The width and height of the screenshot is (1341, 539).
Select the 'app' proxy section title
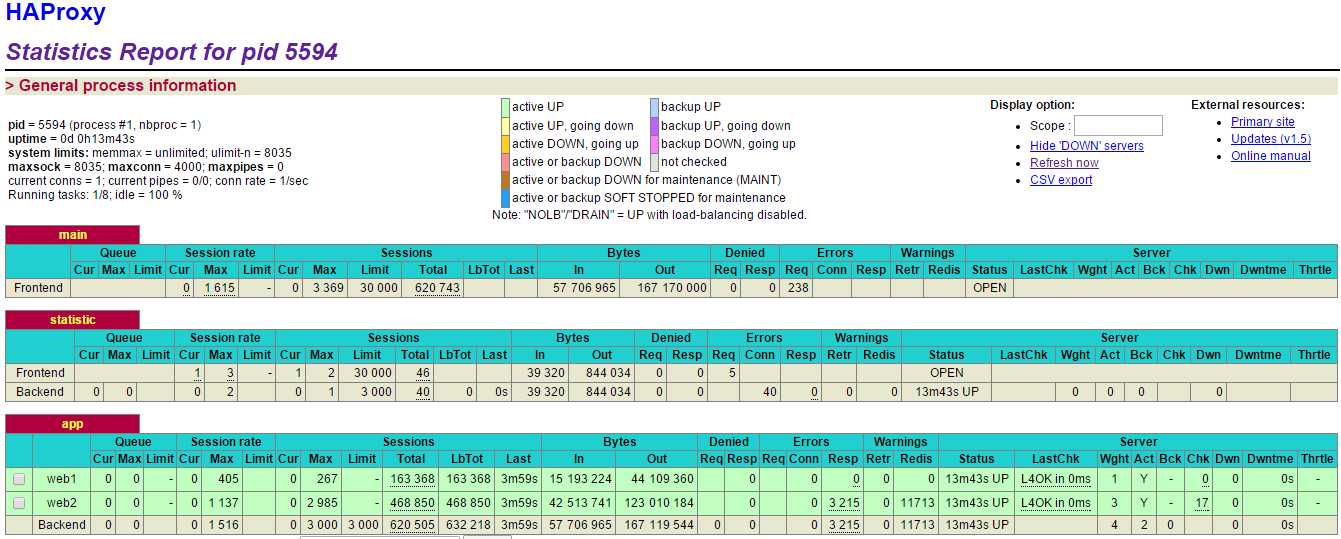pyautogui.click(x=73, y=424)
